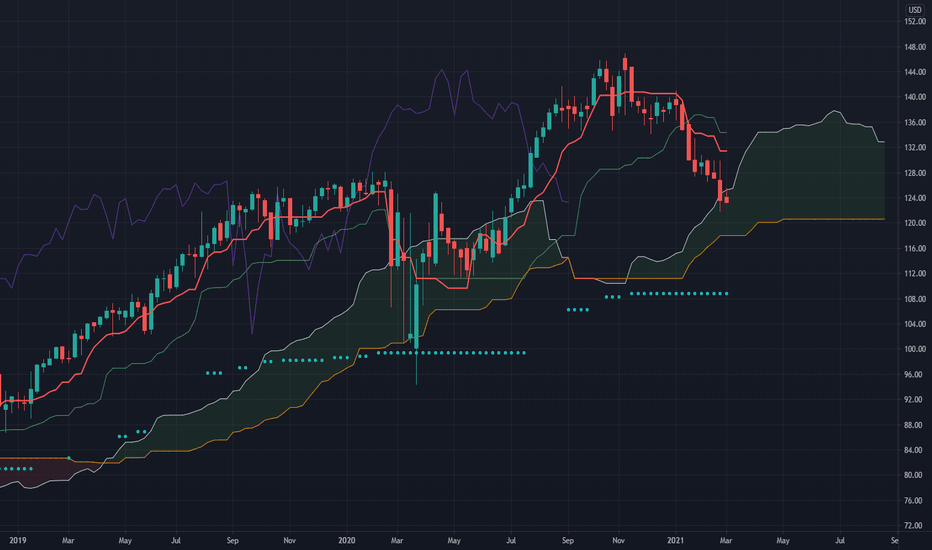
Task: Click the 128.00 price axis label
Action: (x=914, y=172)
